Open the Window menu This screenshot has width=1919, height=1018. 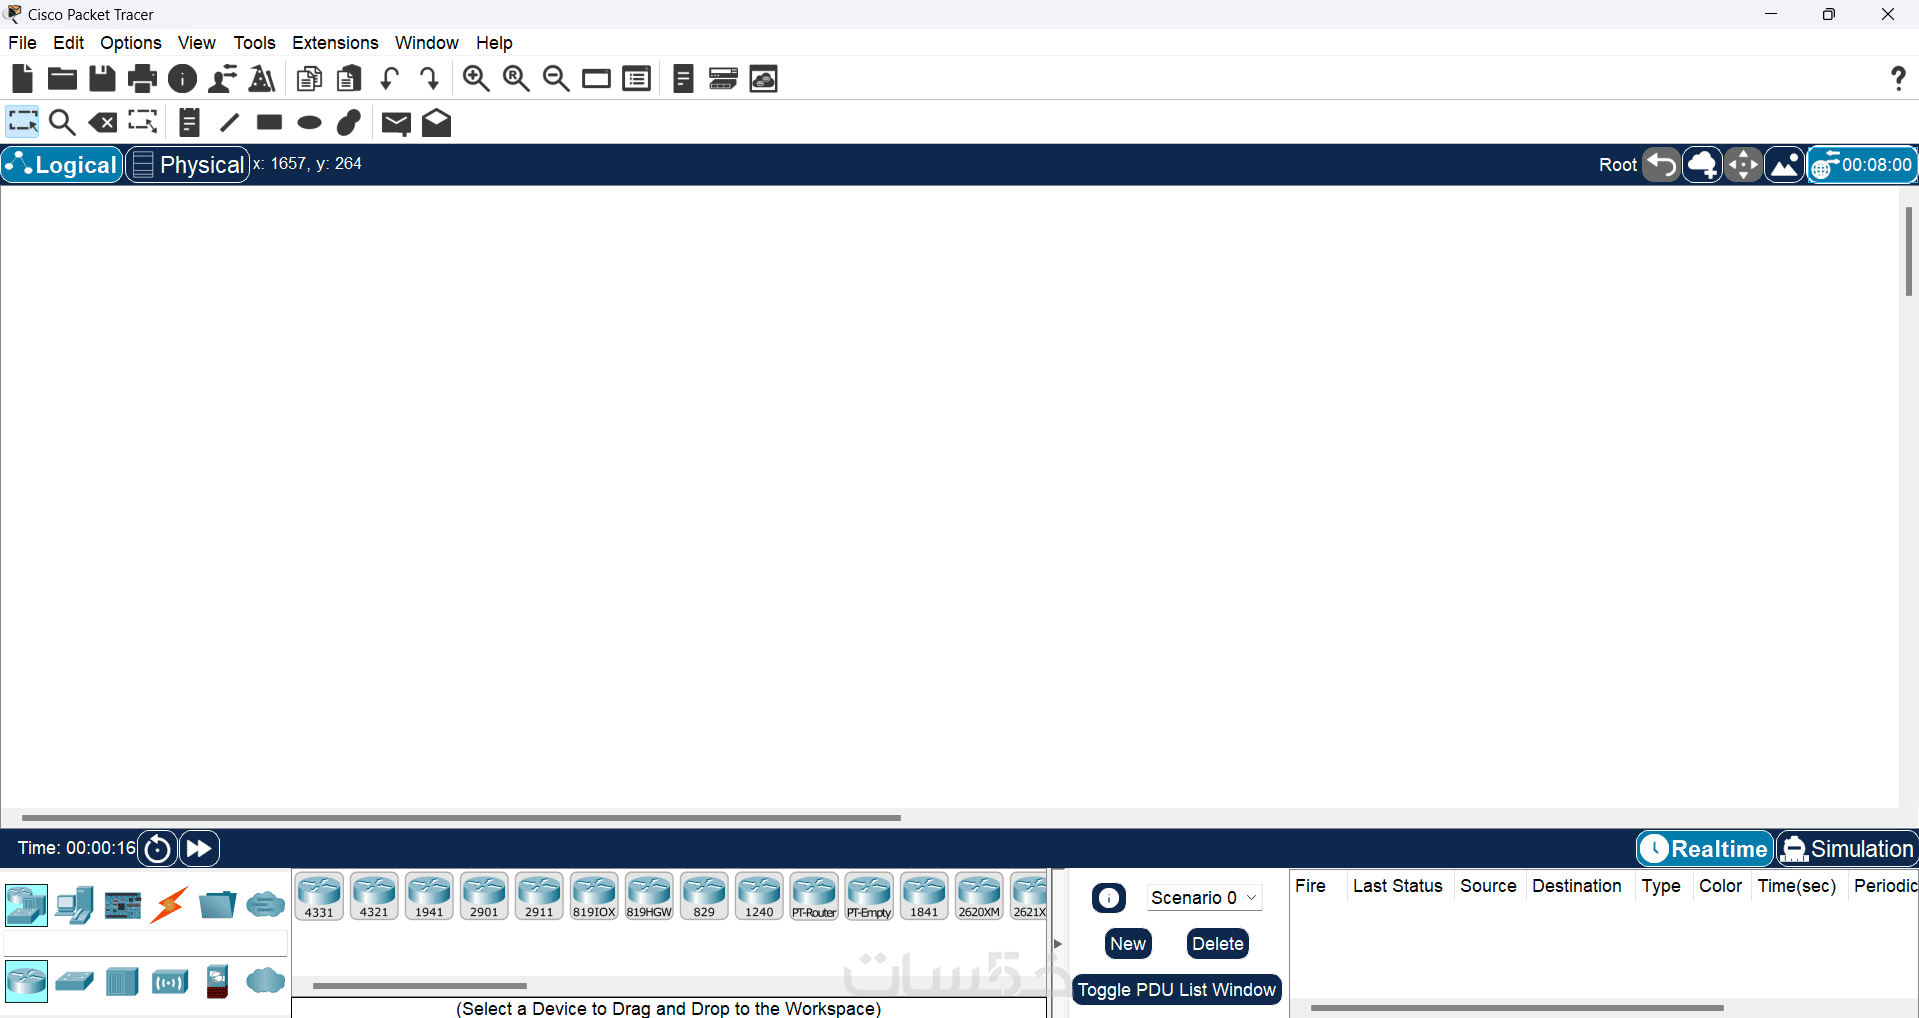click(x=427, y=43)
